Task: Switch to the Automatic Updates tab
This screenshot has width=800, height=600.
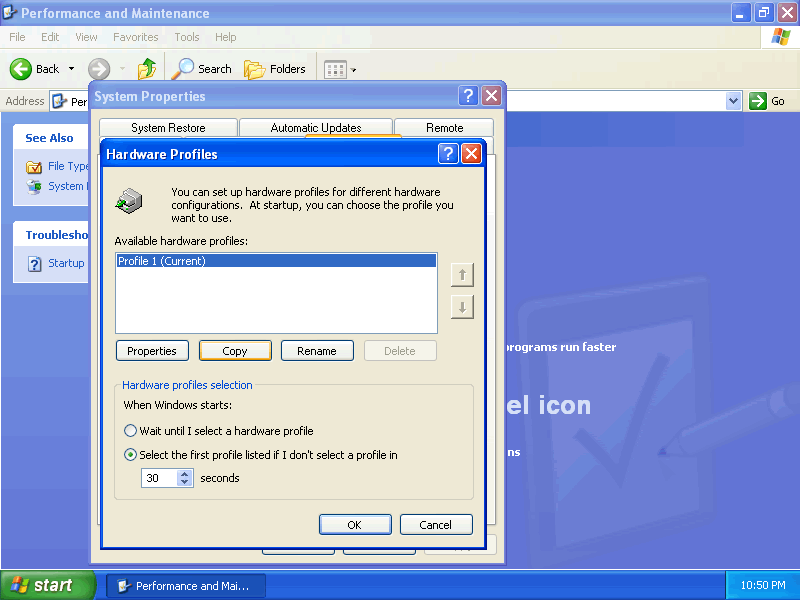Action: [x=316, y=128]
